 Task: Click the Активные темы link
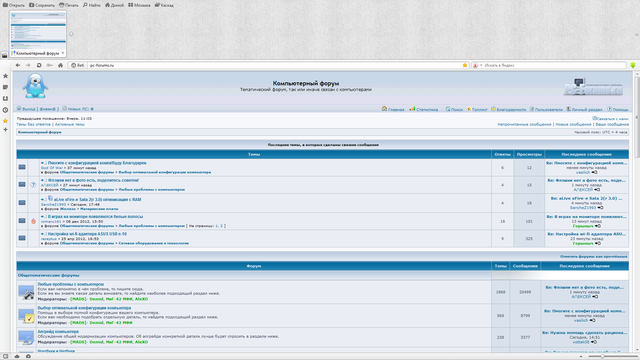coord(70,124)
